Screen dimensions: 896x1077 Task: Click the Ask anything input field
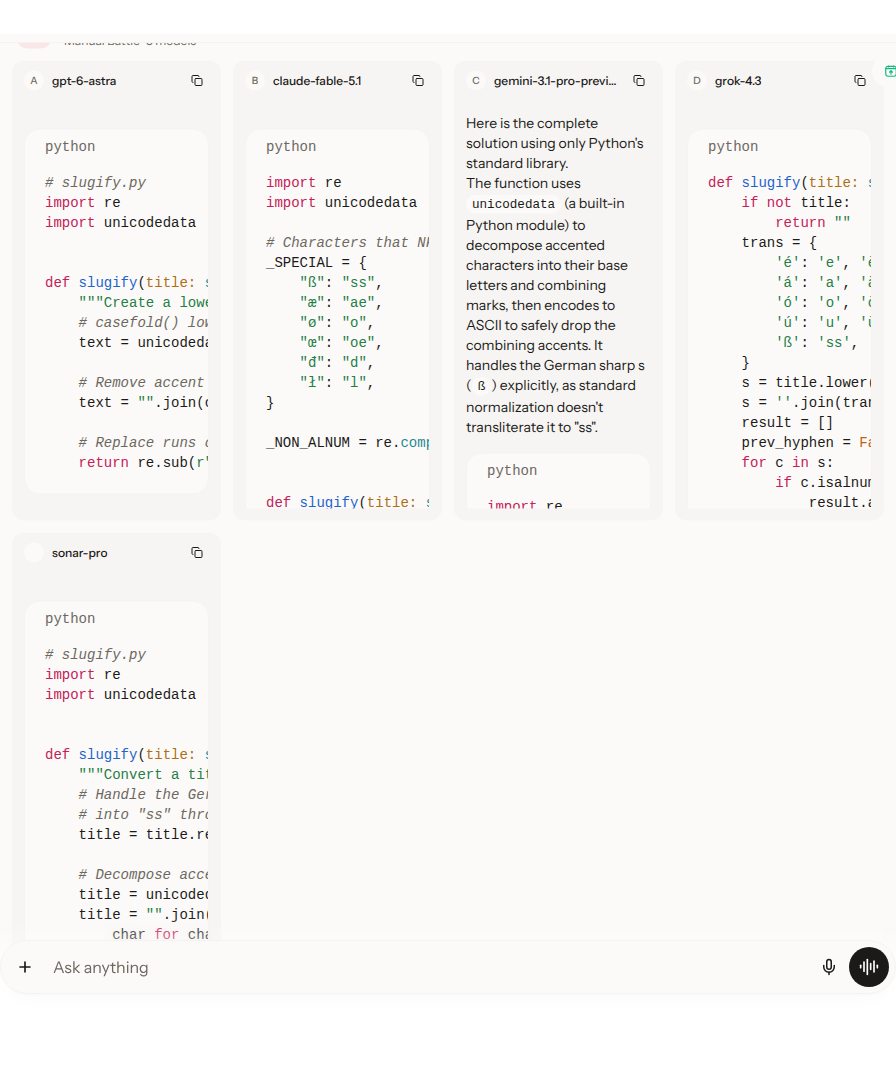pos(433,967)
